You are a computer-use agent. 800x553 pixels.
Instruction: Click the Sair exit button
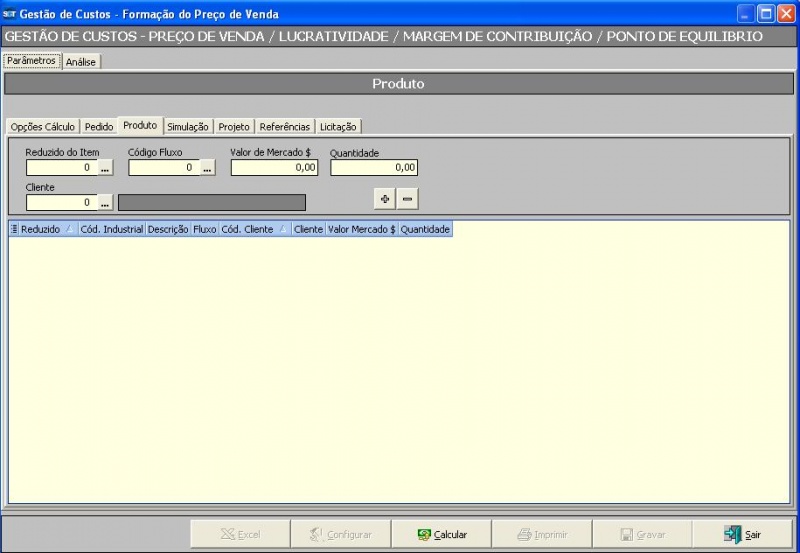(x=743, y=534)
